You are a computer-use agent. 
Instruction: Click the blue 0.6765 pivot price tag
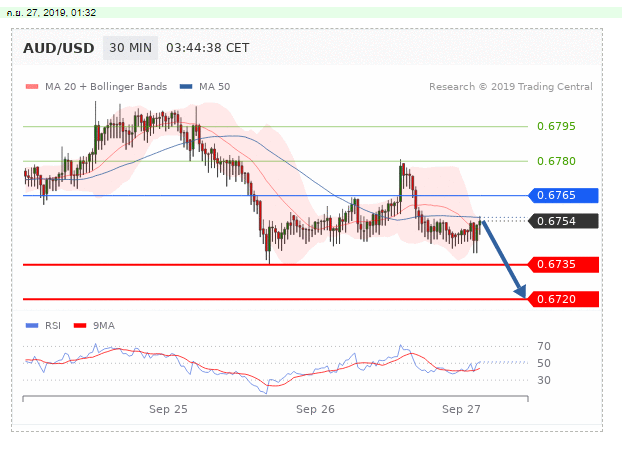coord(563,195)
